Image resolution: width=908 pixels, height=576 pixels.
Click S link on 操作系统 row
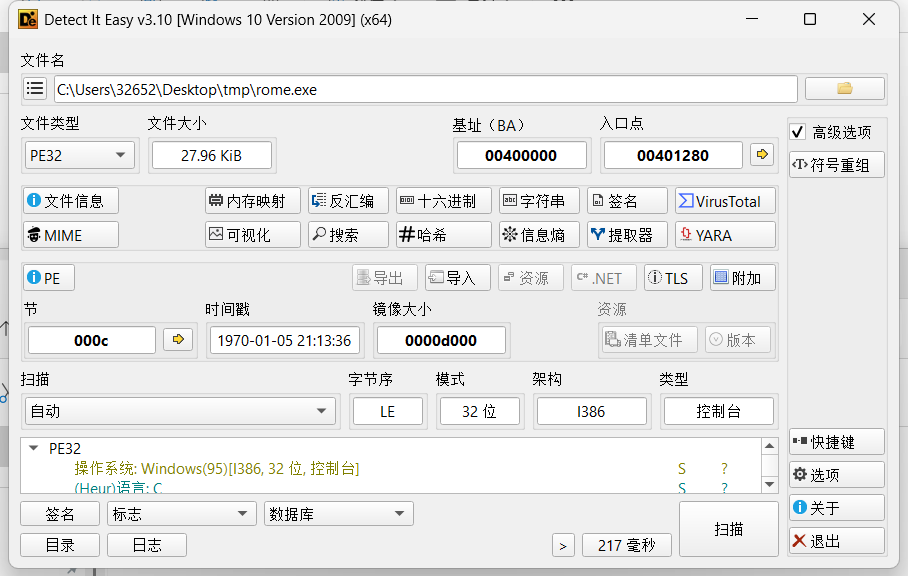pos(682,468)
